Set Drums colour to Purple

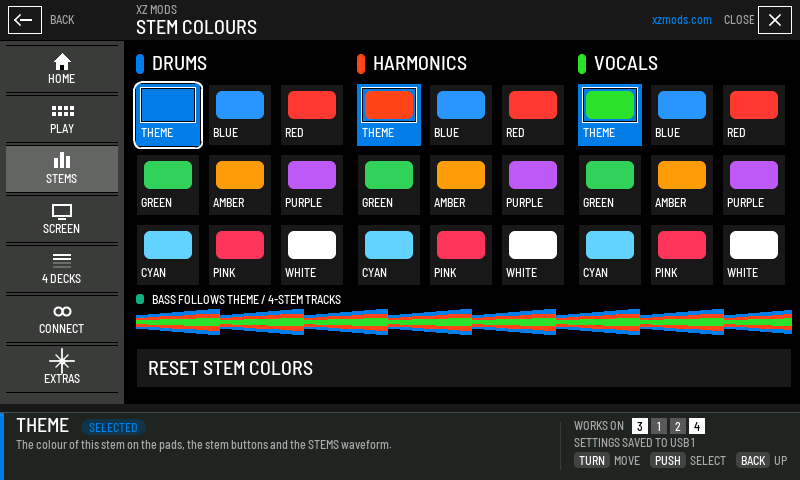tap(312, 185)
